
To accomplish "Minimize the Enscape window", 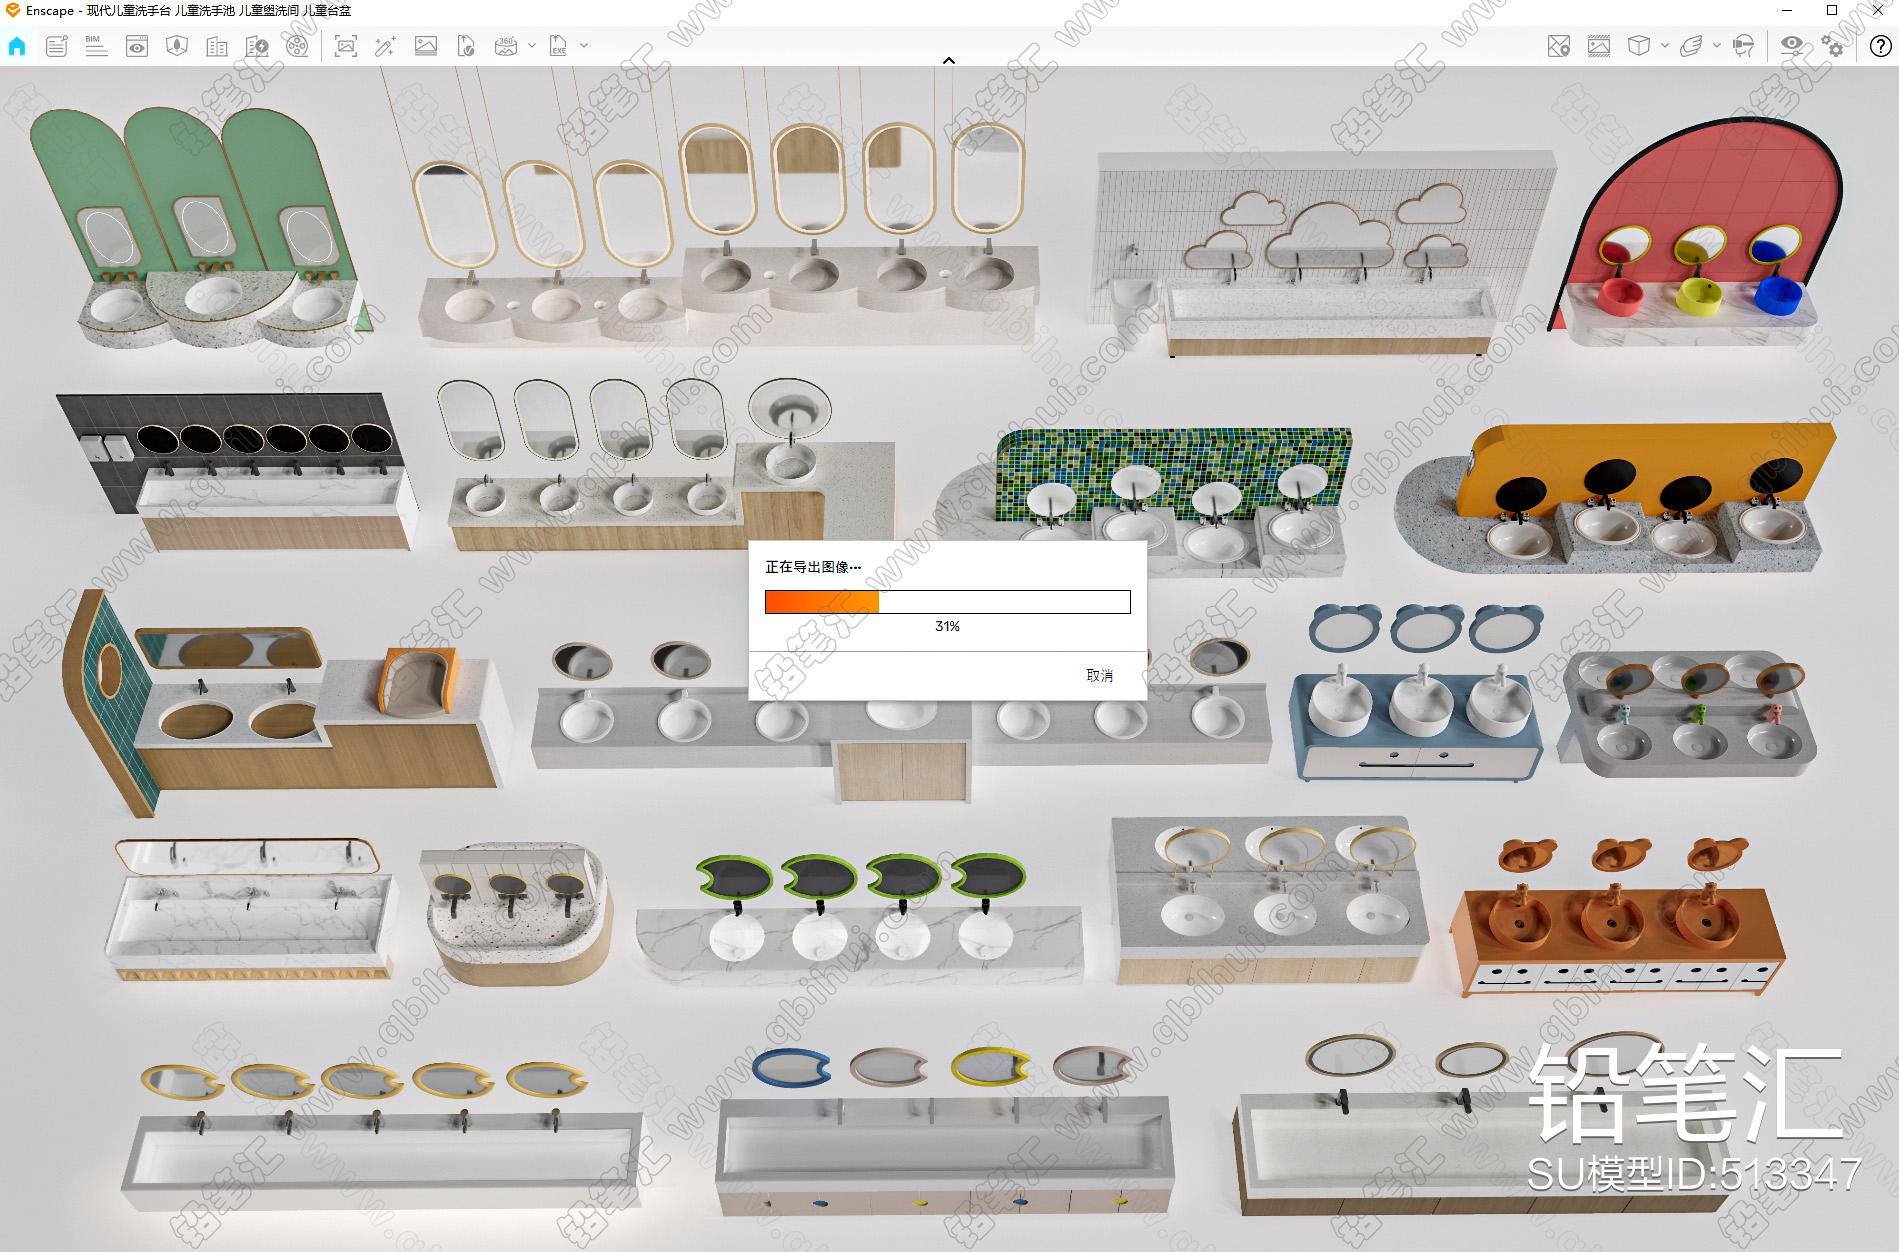I will click(x=1787, y=10).
